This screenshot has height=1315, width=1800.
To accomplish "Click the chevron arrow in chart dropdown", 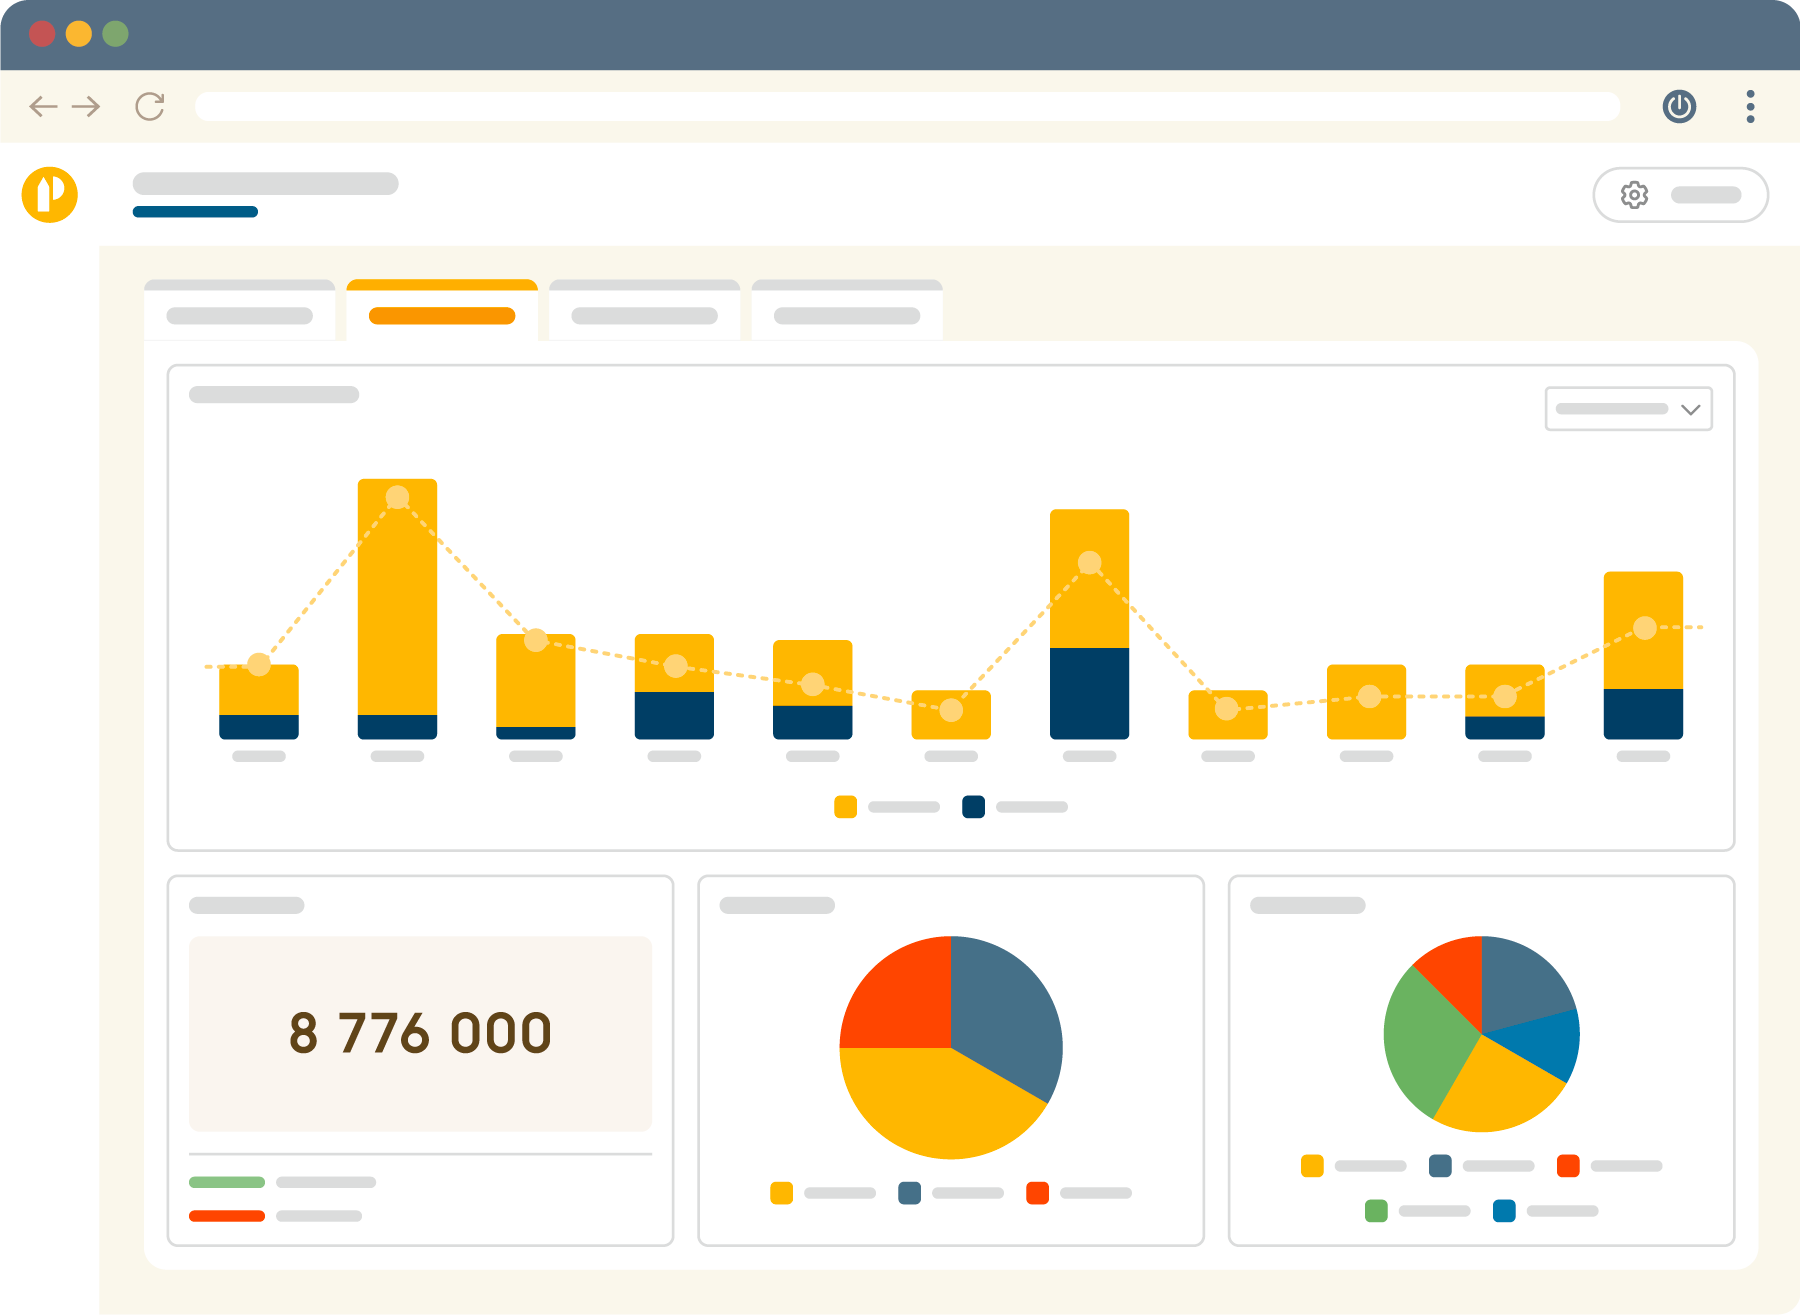I will 1691,409.
